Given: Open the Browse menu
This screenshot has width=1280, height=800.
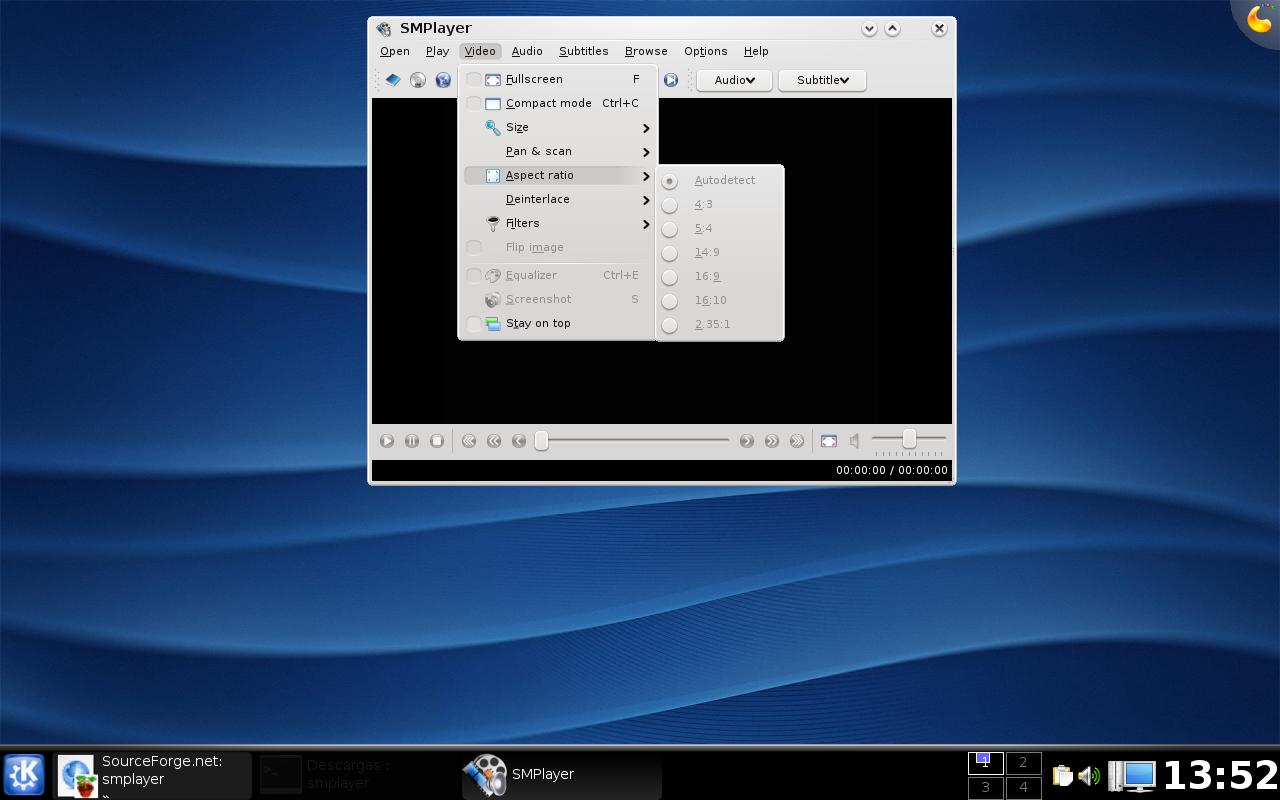Looking at the screenshot, I should 646,51.
